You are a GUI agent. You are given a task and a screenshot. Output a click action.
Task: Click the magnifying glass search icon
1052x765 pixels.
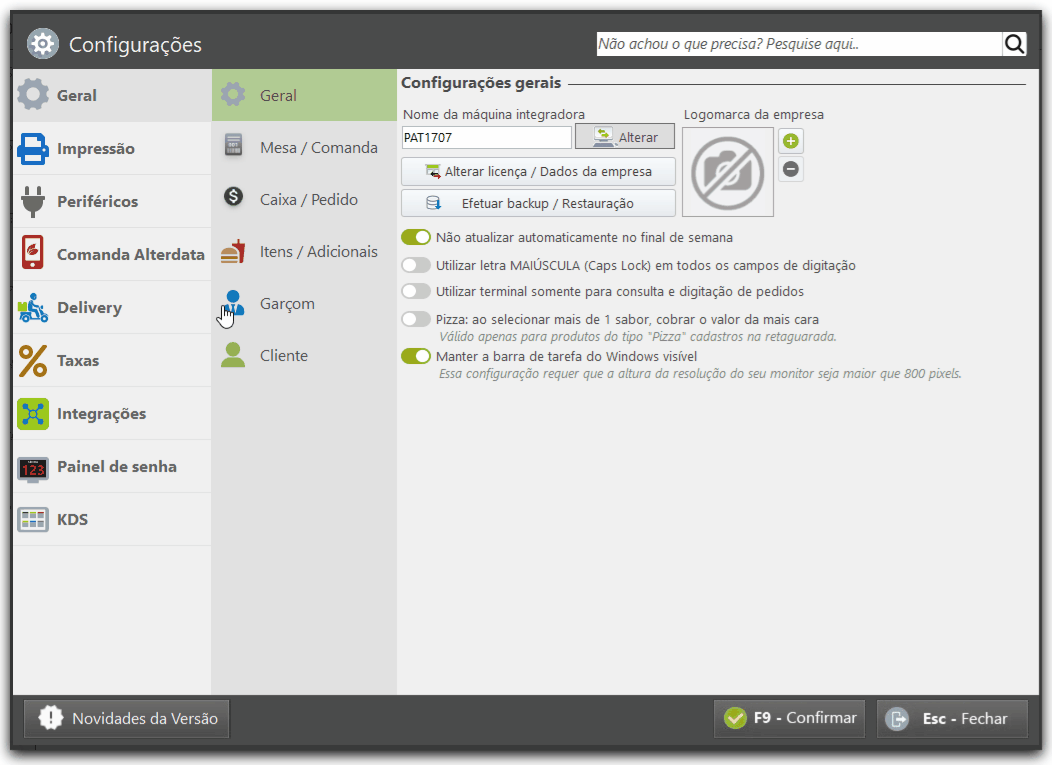click(x=1014, y=44)
